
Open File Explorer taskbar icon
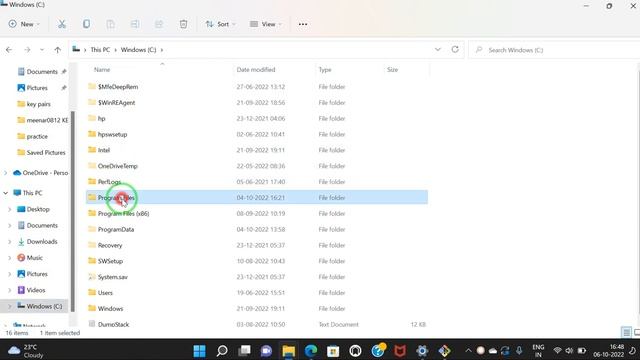[289, 351]
